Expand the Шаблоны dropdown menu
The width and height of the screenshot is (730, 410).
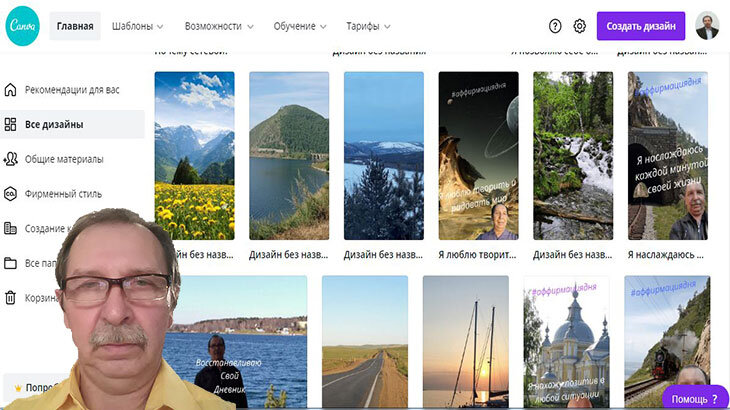pyautogui.click(x=137, y=27)
